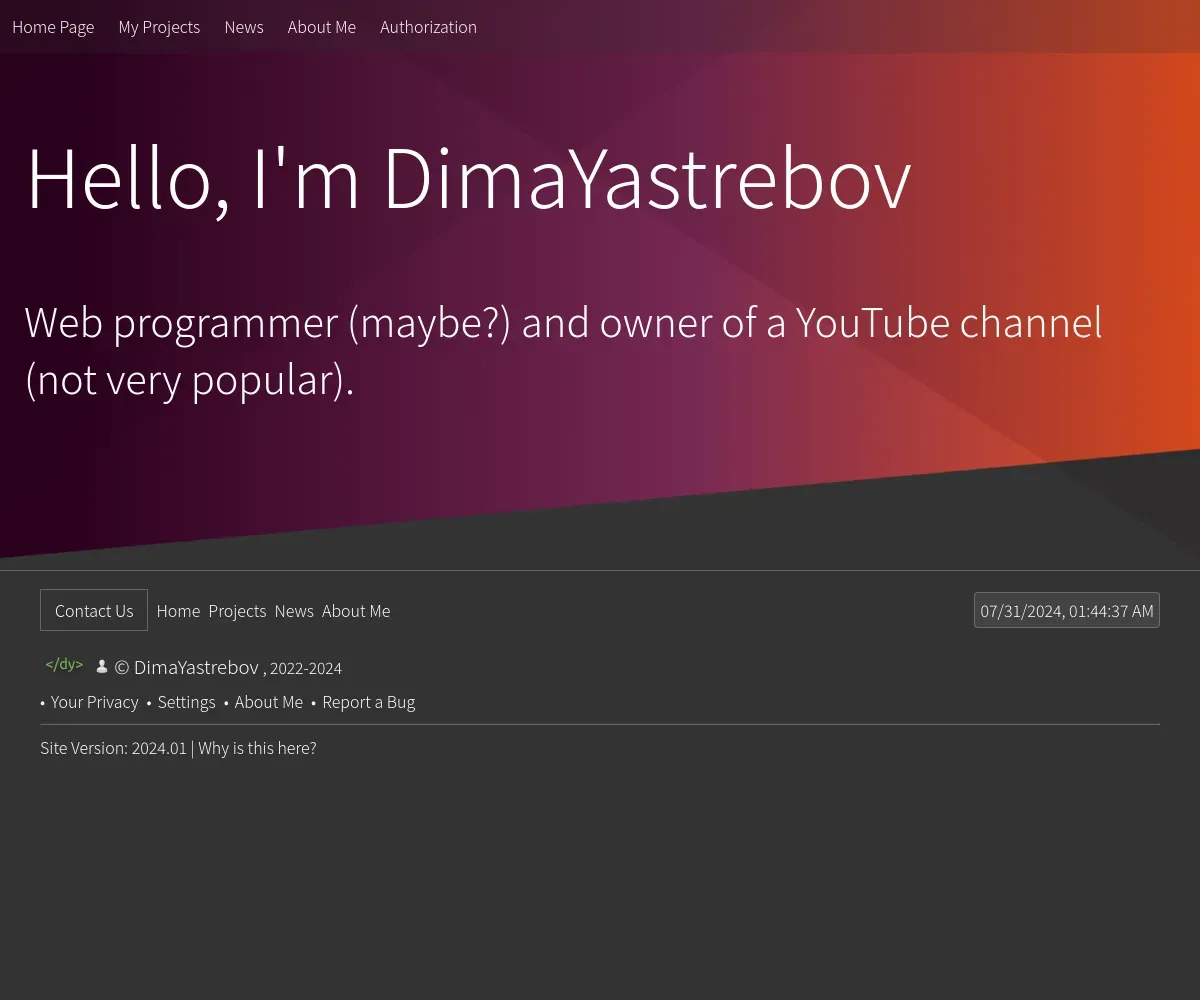Click the Why is this here? link
Screen dimensions: 1200x1000
point(257,748)
